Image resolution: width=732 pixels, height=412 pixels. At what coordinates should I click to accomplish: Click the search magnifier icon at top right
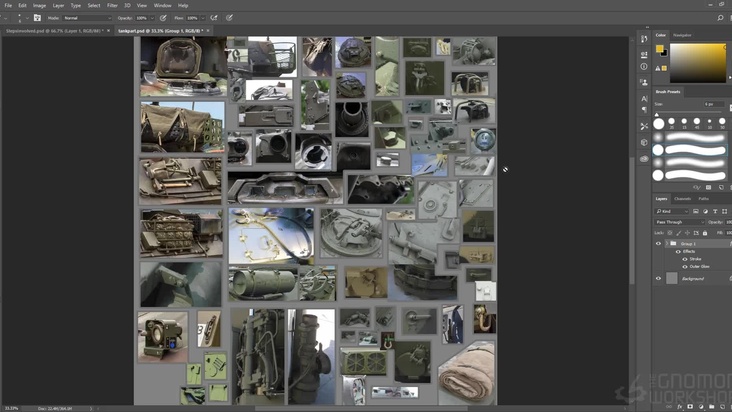click(x=720, y=18)
